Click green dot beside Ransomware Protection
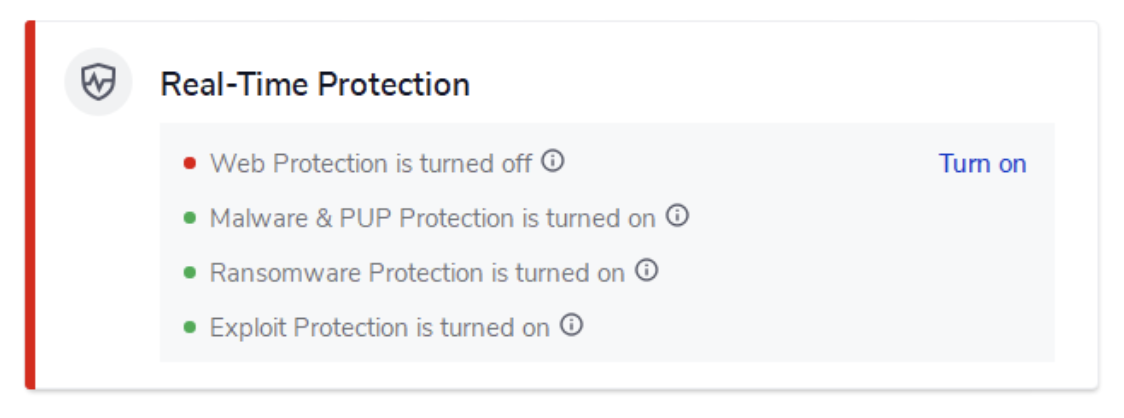1124x418 pixels. coord(189,273)
